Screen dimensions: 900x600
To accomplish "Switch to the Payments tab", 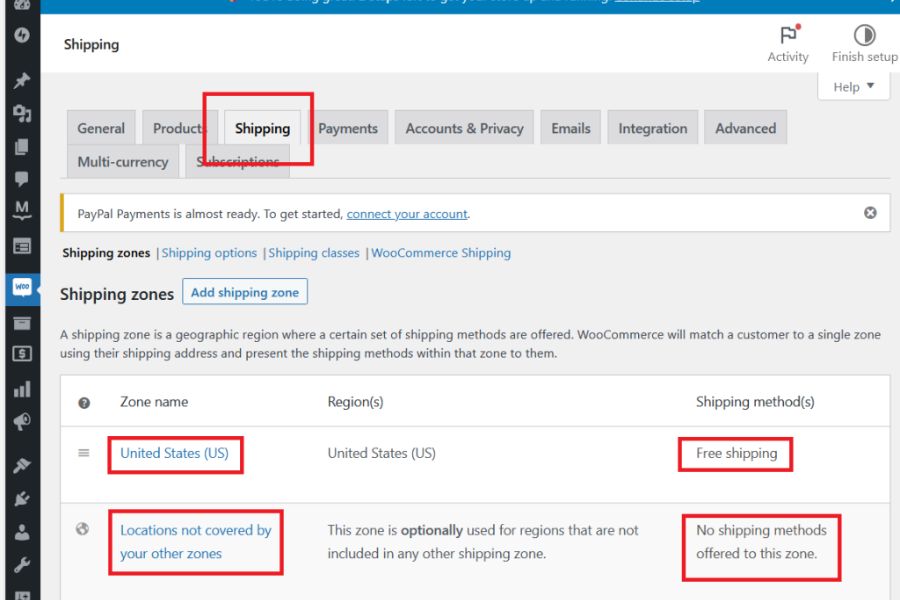I will [x=348, y=128].
